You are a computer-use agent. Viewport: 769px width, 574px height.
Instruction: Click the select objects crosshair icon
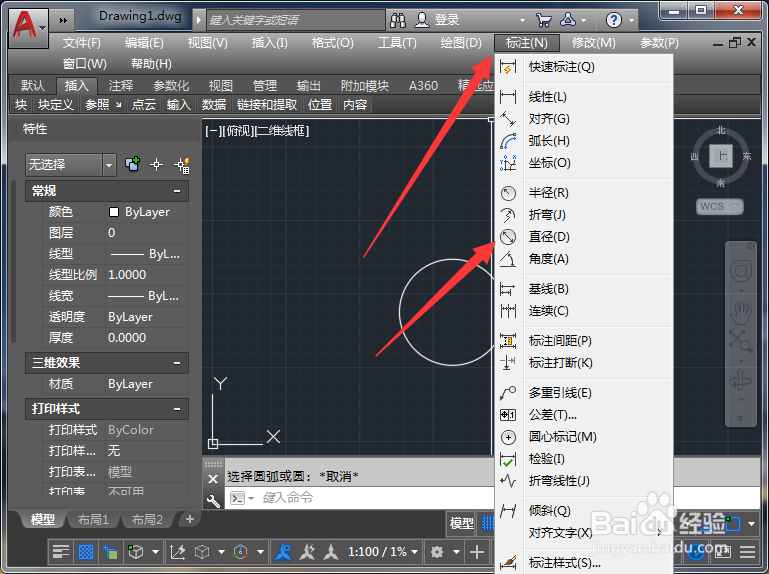(156, 165)
